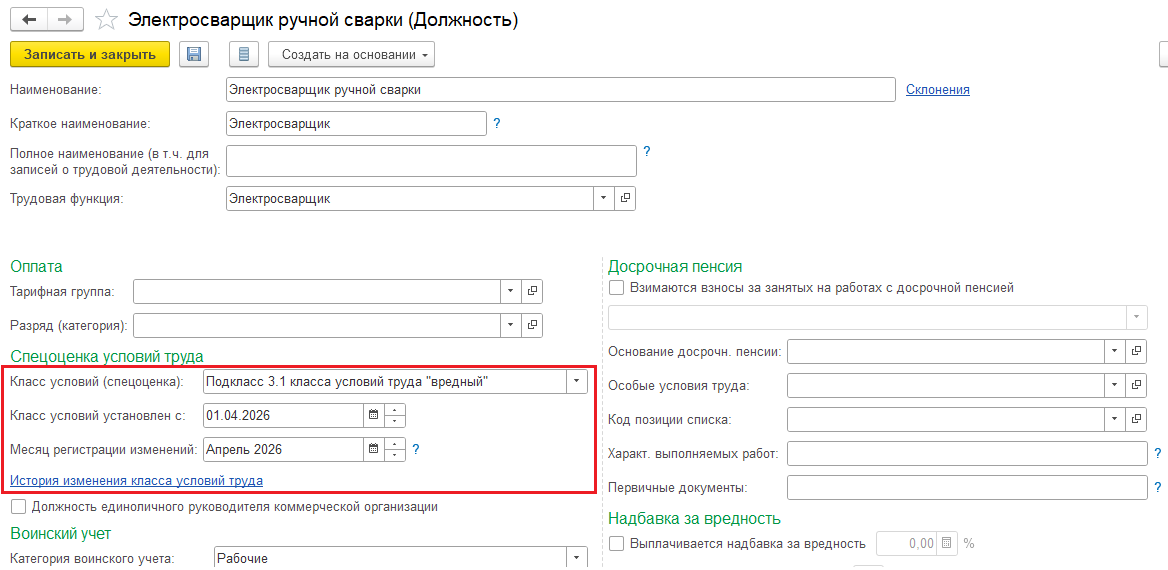Add form to favorites with star icon
Image resolution: width=1168 pixels, height=570 pixels.
tap(106, 20)
